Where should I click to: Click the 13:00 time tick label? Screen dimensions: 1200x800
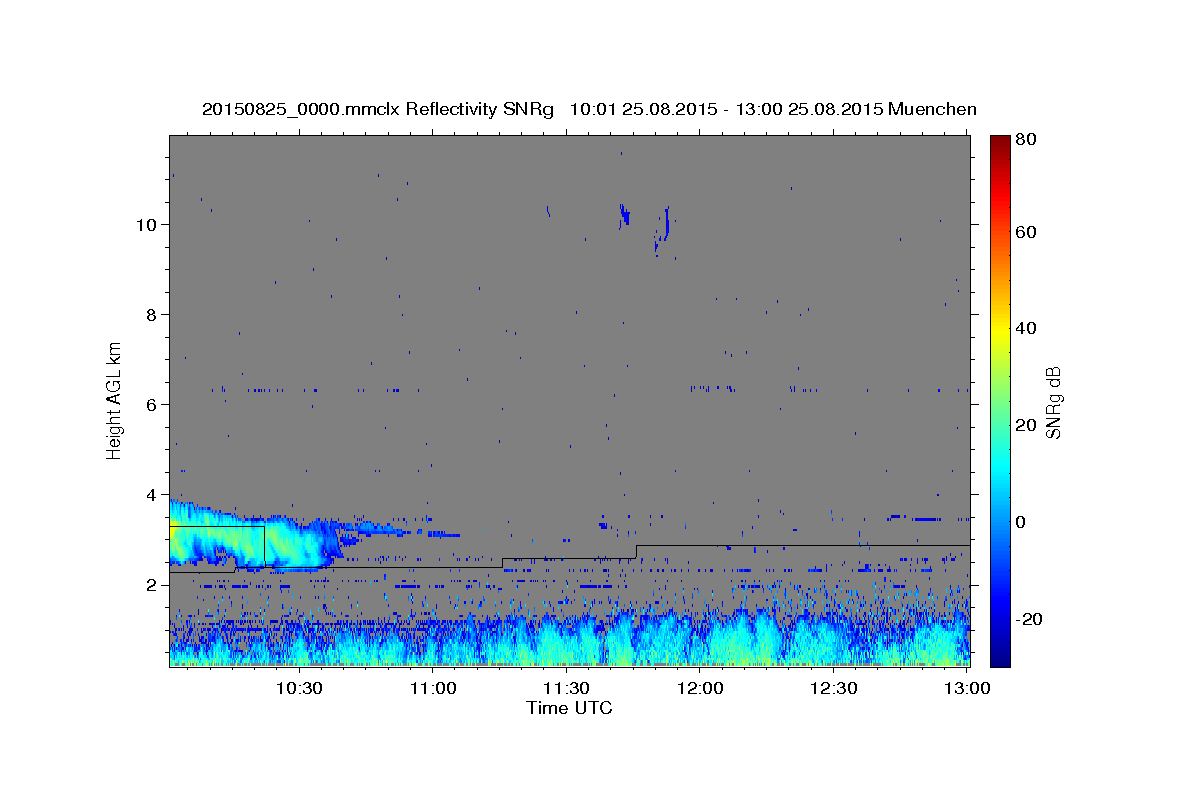click(x=967, y=689)
